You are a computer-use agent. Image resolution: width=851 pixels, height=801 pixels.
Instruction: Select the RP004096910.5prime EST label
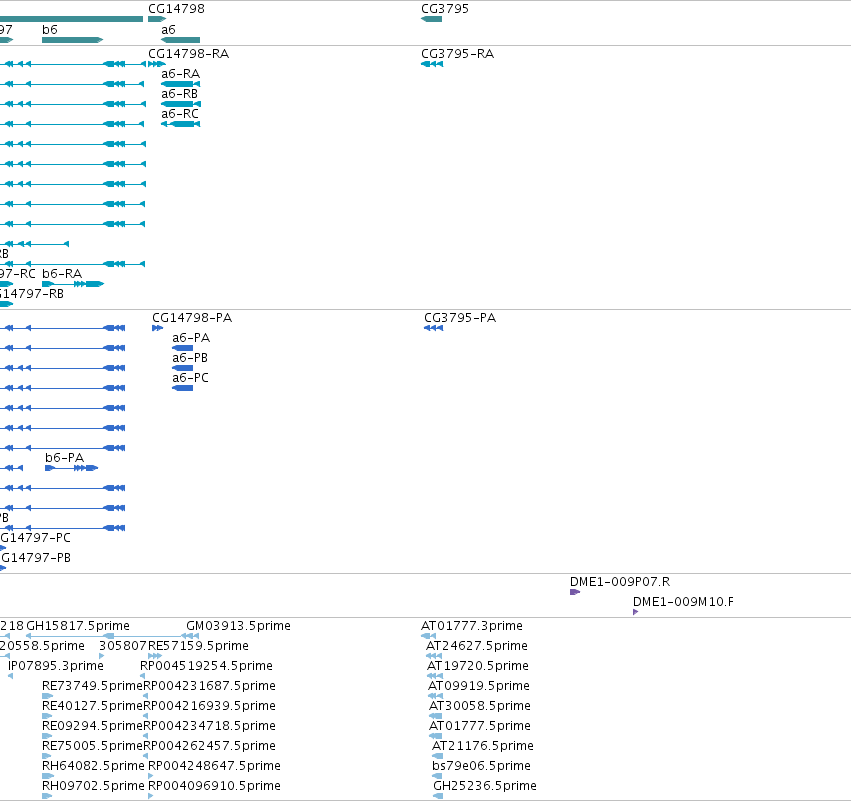pyautogui.click(x=214, y=787)
